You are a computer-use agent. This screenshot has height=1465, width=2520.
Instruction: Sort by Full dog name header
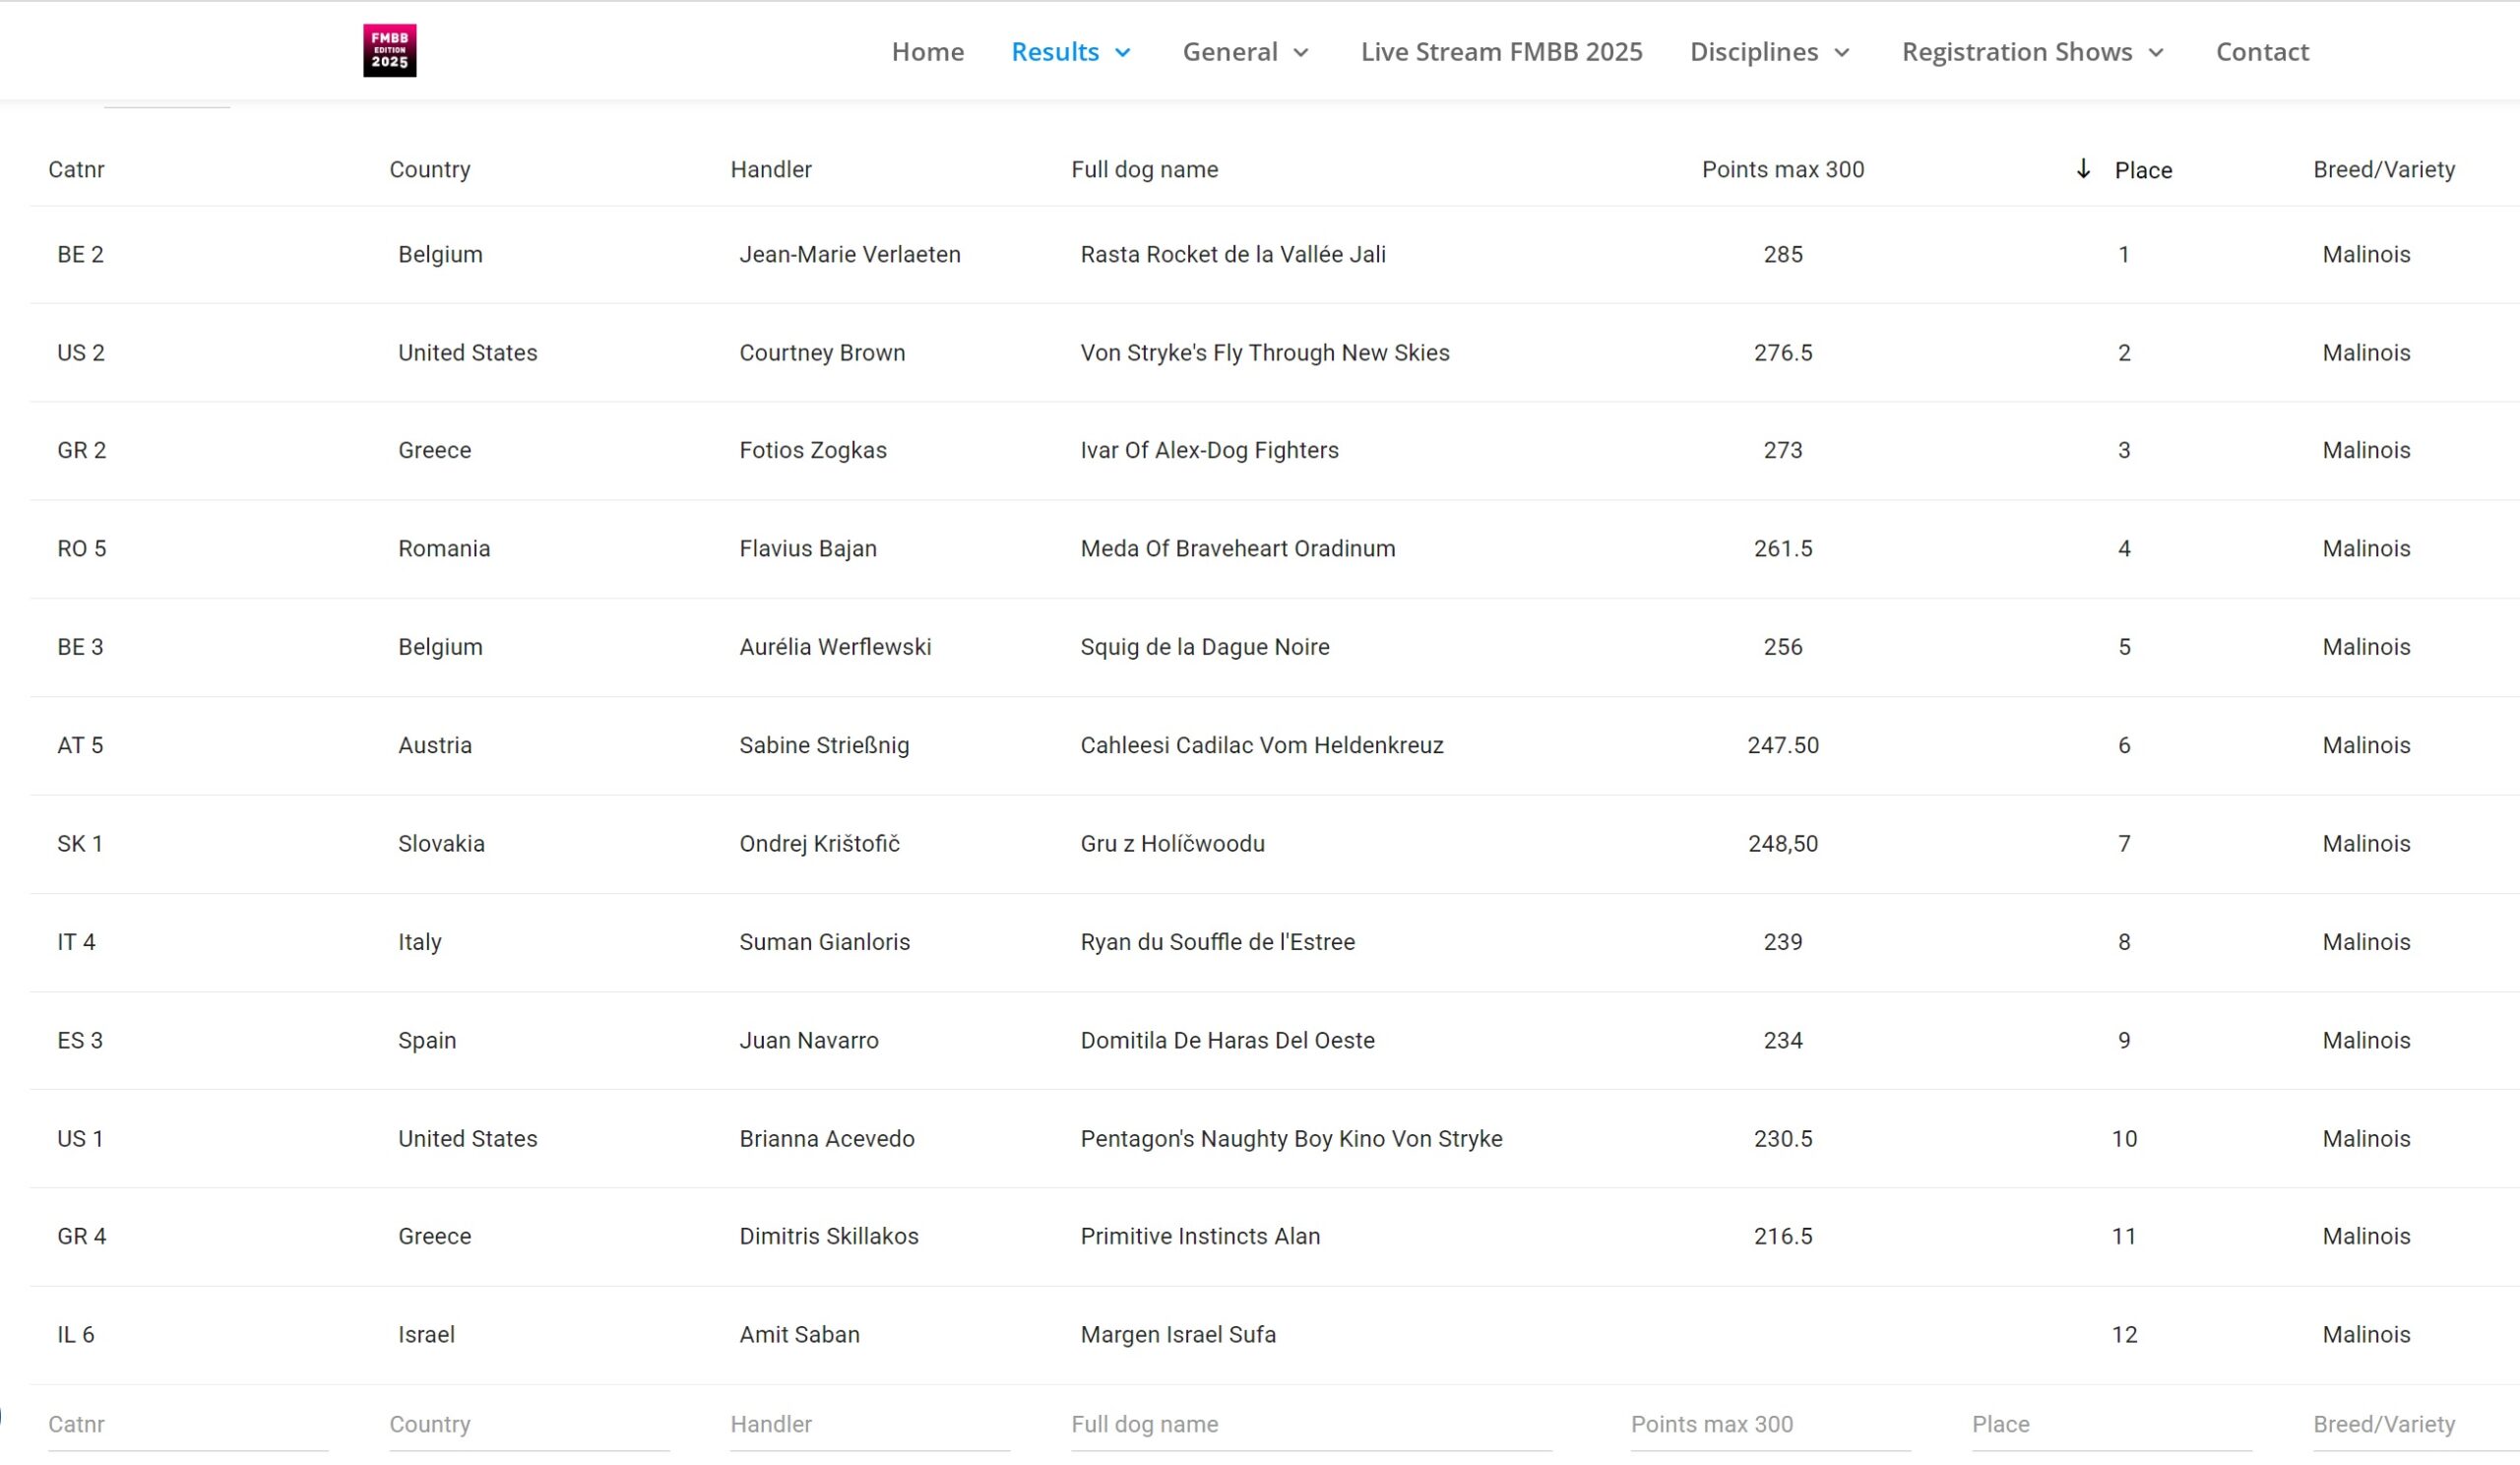tap(1145, 169)
